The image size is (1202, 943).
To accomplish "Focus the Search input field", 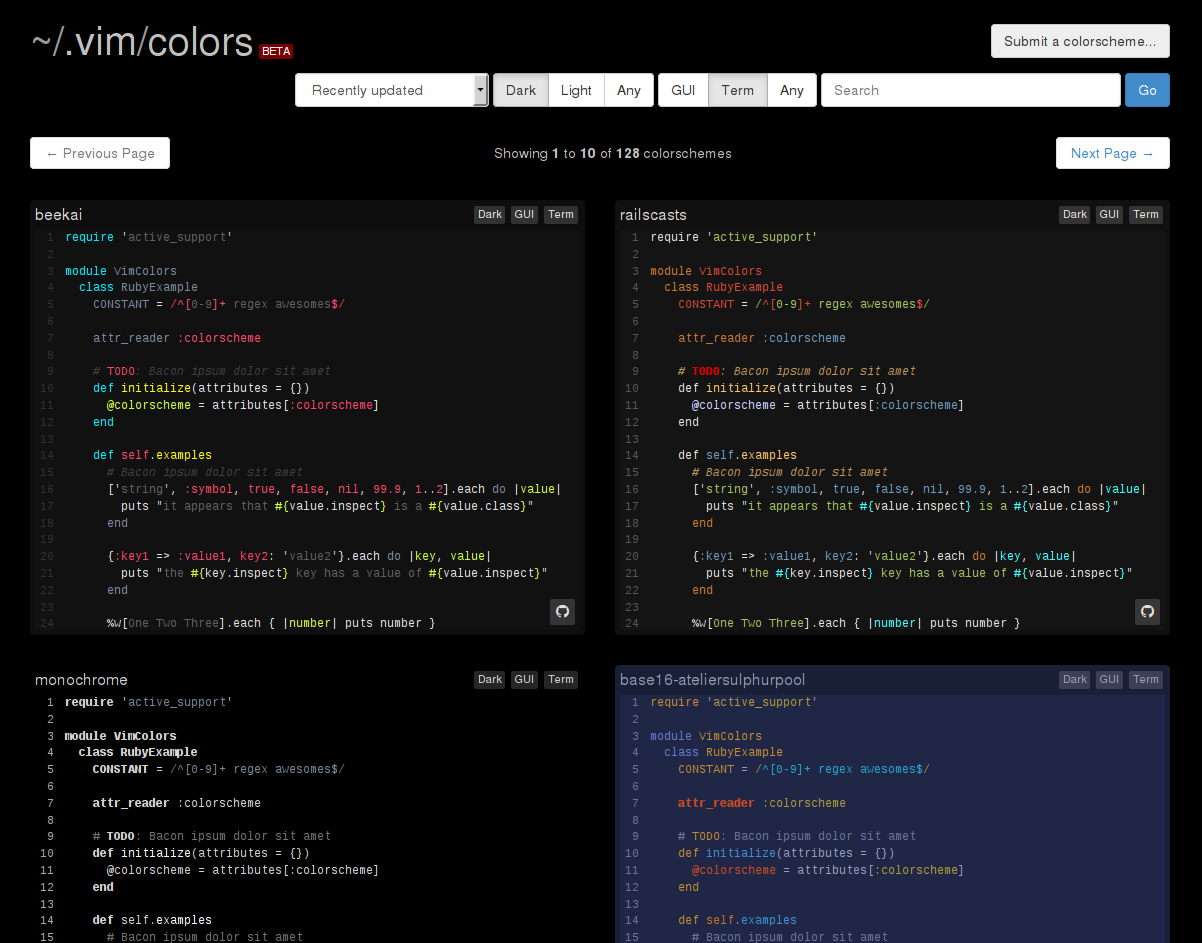I will (x=971, y=90).
